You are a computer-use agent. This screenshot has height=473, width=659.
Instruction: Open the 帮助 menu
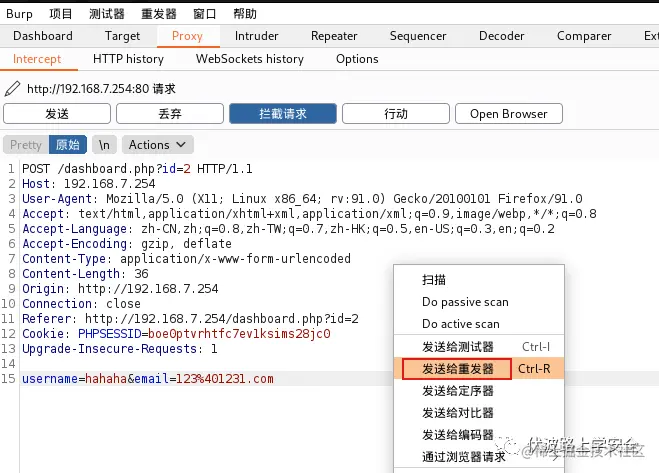tap(245, 14)
